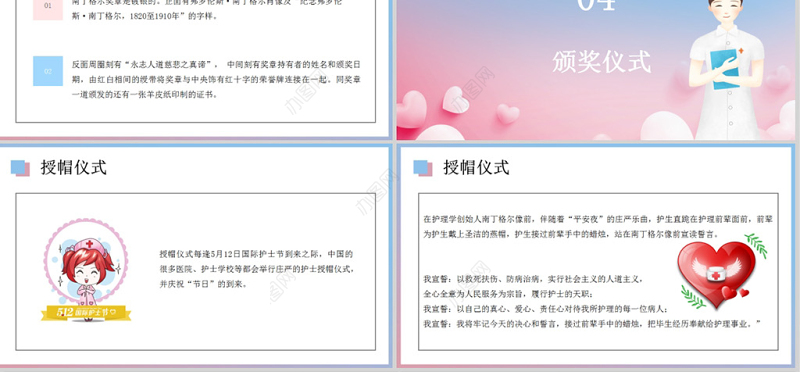Screen dimensions: 800x372
Task: Click the line 全心全意为人民服务为宗旨
Action: tap(508, 294)
